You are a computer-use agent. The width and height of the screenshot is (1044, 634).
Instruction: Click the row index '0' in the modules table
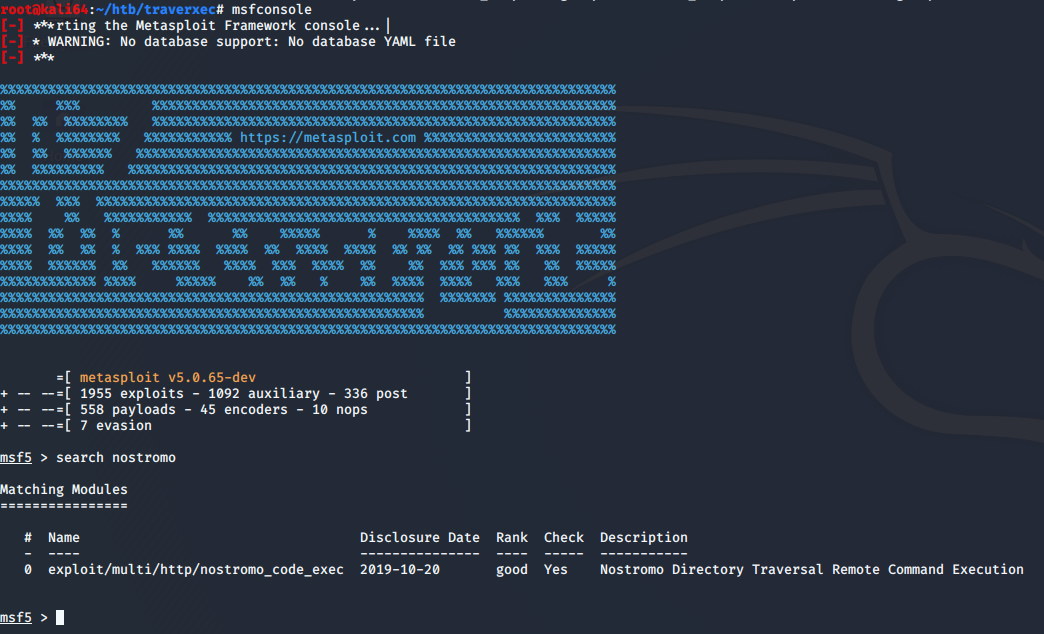click(28, 570)
